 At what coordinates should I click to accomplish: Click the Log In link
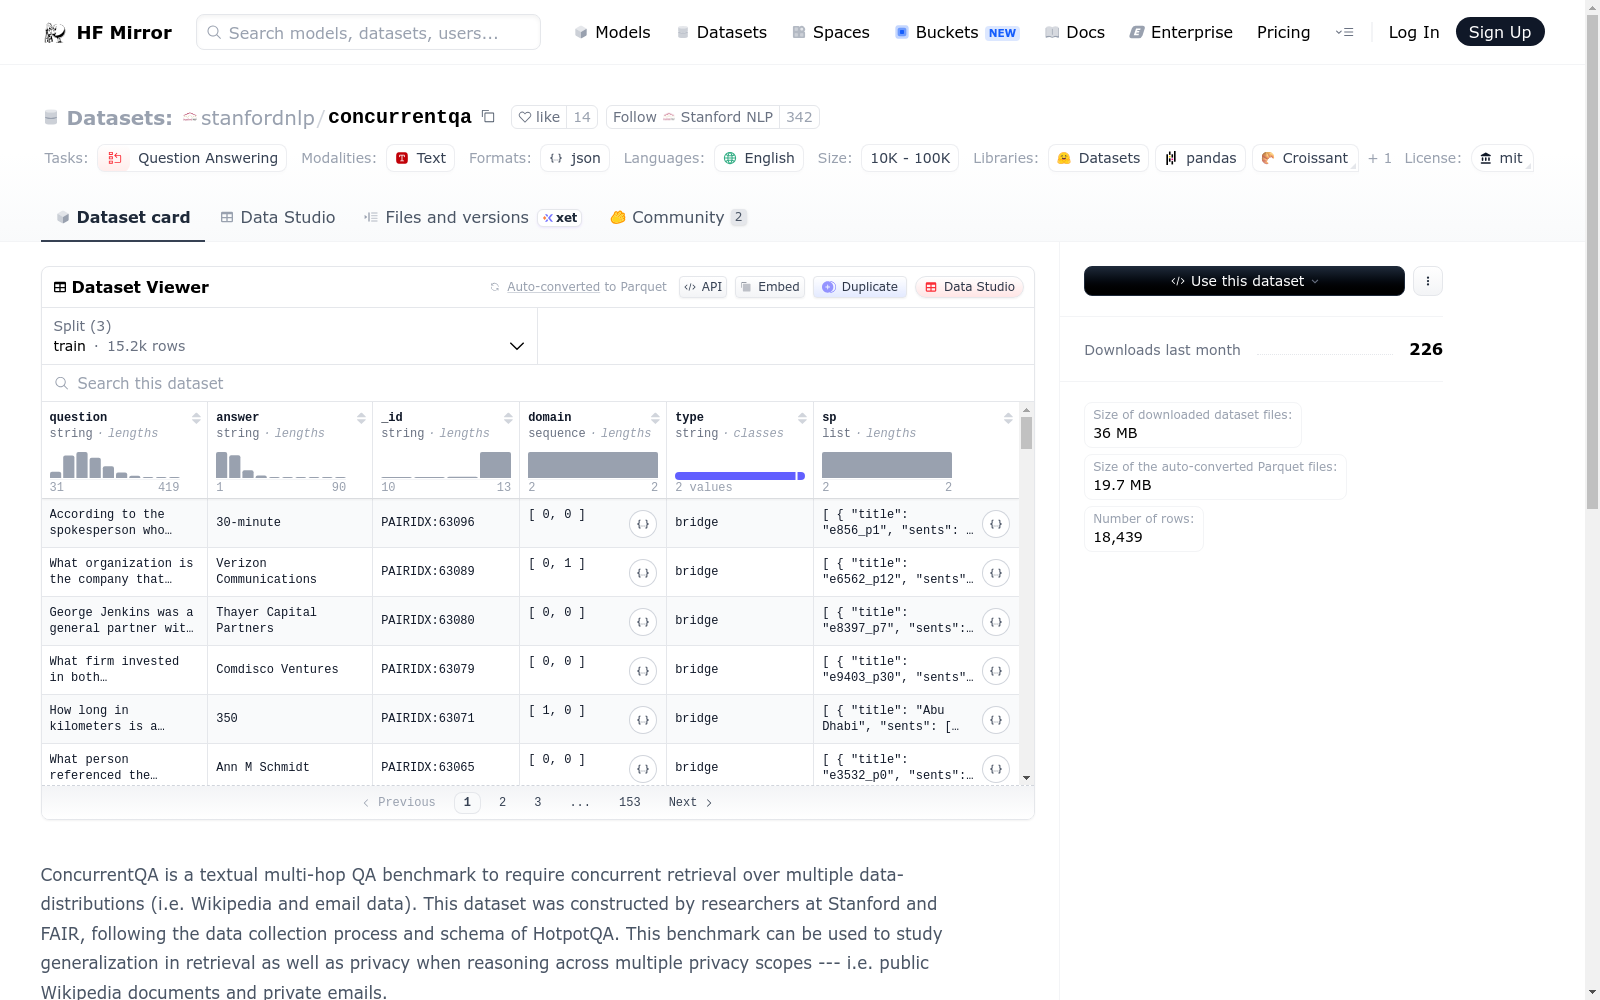click(1414, 32)
